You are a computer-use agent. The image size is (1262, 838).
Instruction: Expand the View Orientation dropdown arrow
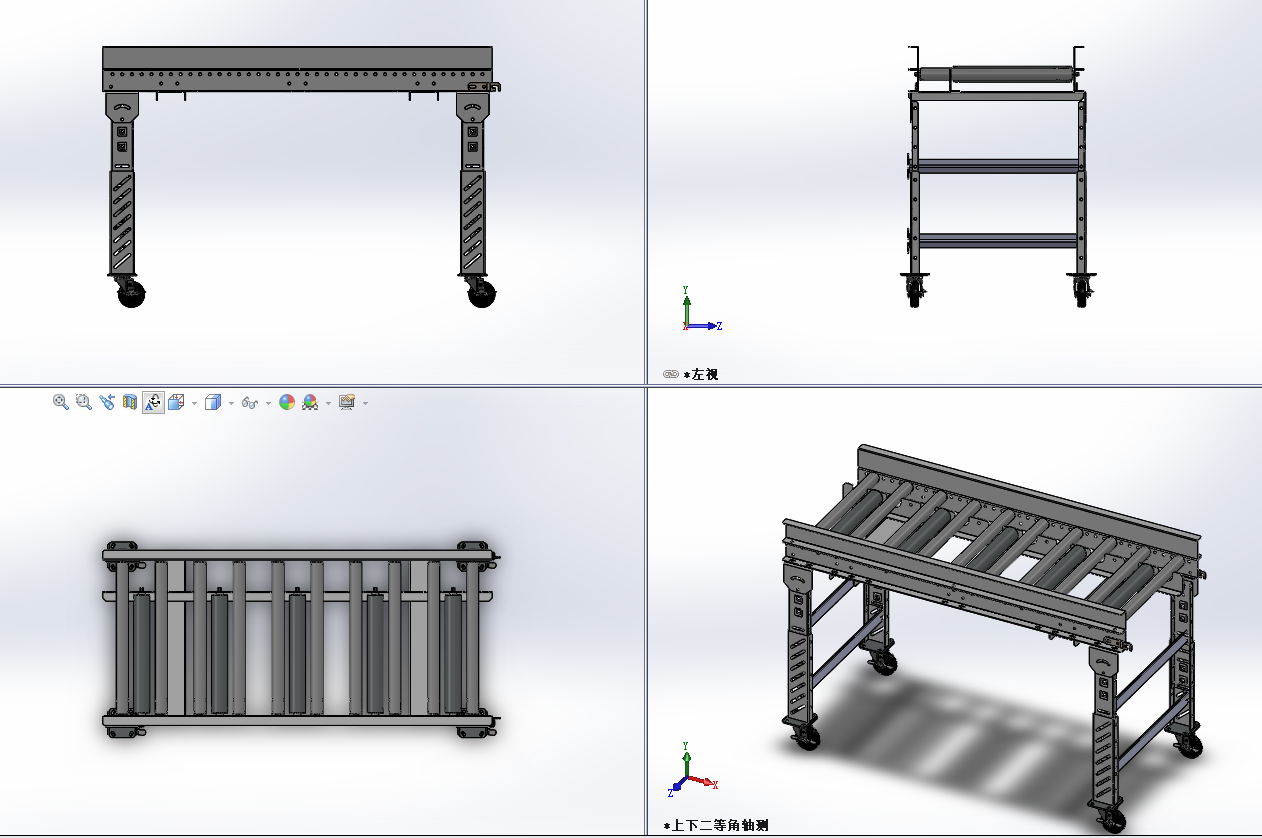point(194,403)
